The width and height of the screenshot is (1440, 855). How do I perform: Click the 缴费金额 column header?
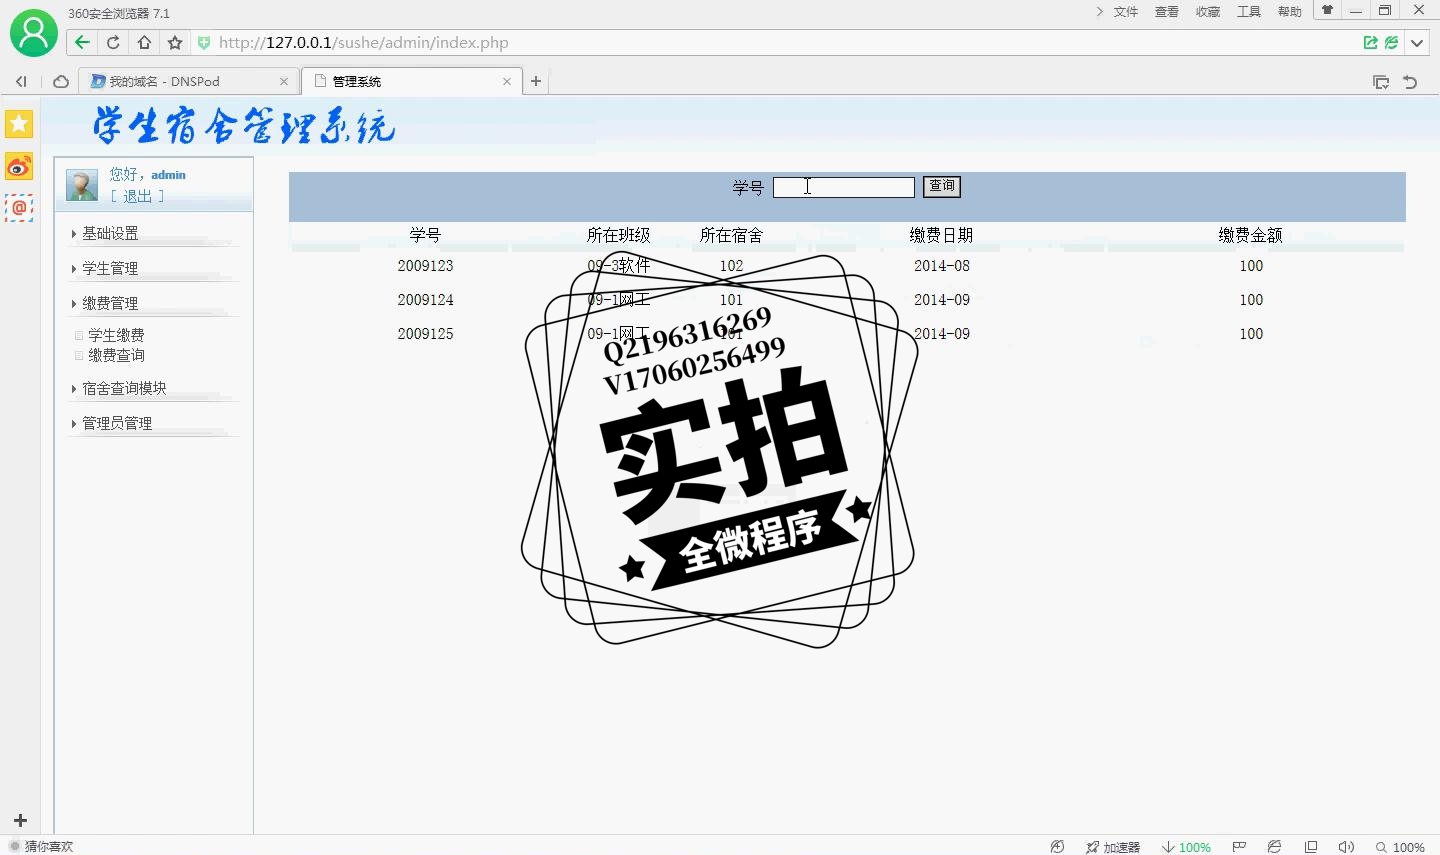pyautogui.click(x=1250, y=235)
